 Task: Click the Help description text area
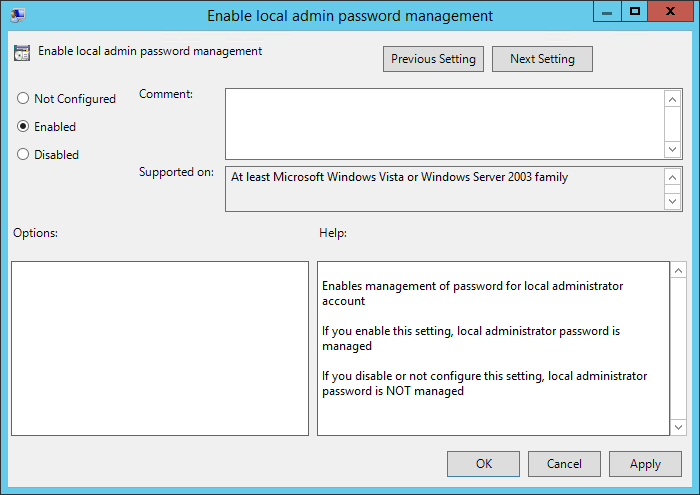click(x=492, y=348)
